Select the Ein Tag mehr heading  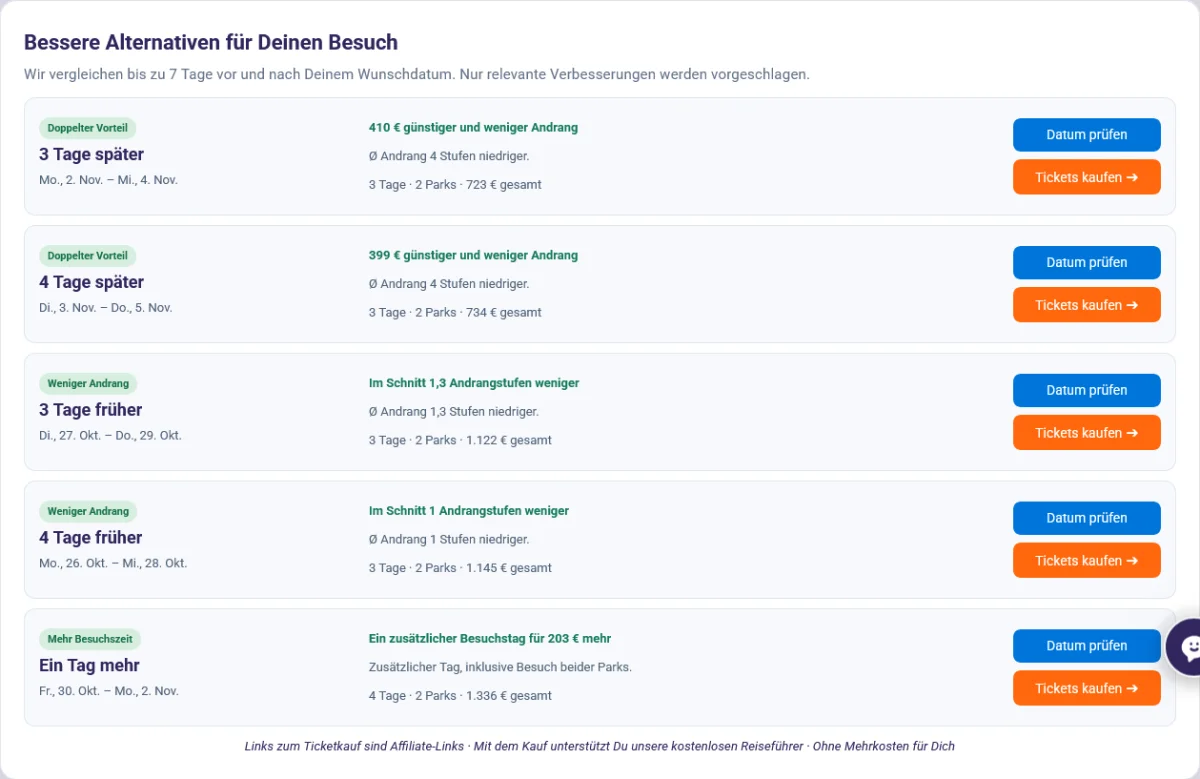[89, 665]
